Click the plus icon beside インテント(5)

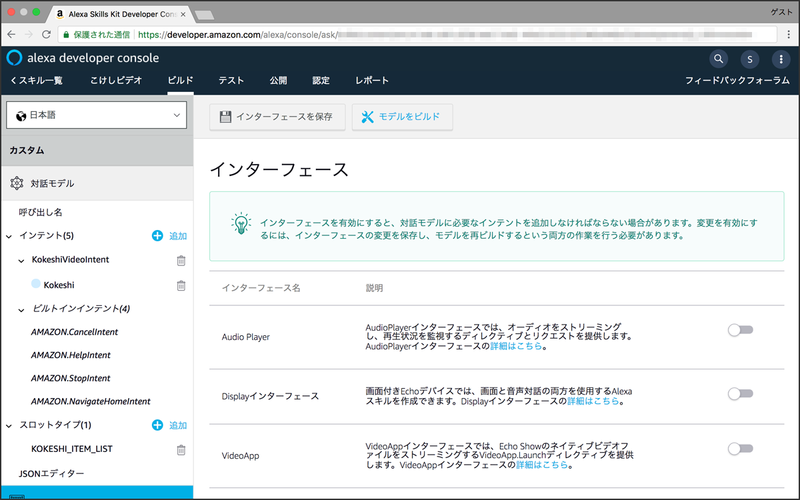(157, 236)
